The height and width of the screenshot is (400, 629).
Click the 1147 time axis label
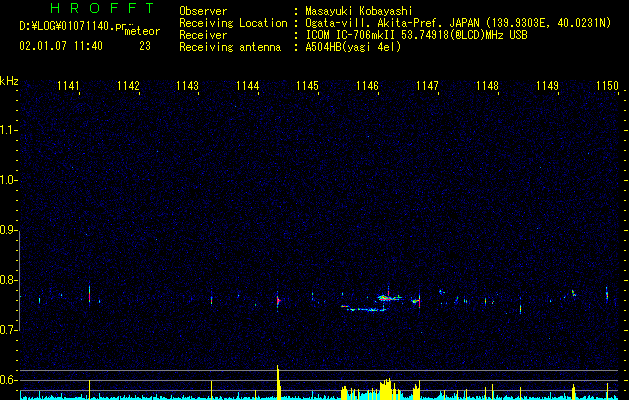[427, 85]
